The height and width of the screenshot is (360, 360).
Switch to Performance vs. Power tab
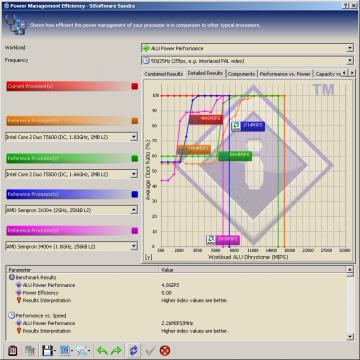point(285,74)
